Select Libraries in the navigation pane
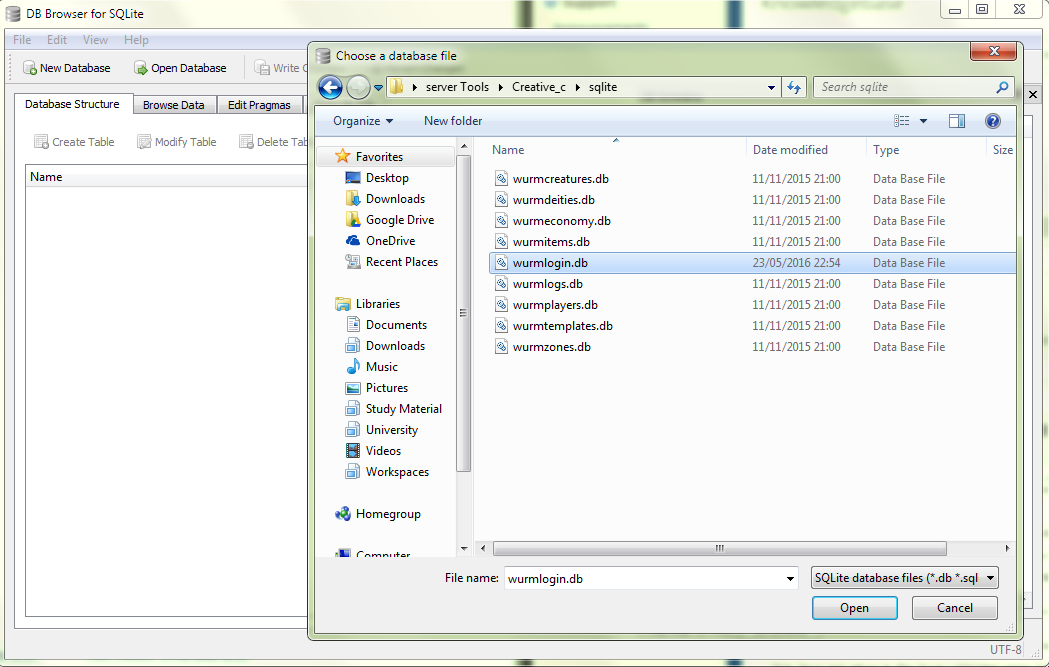 click(377, 304)
